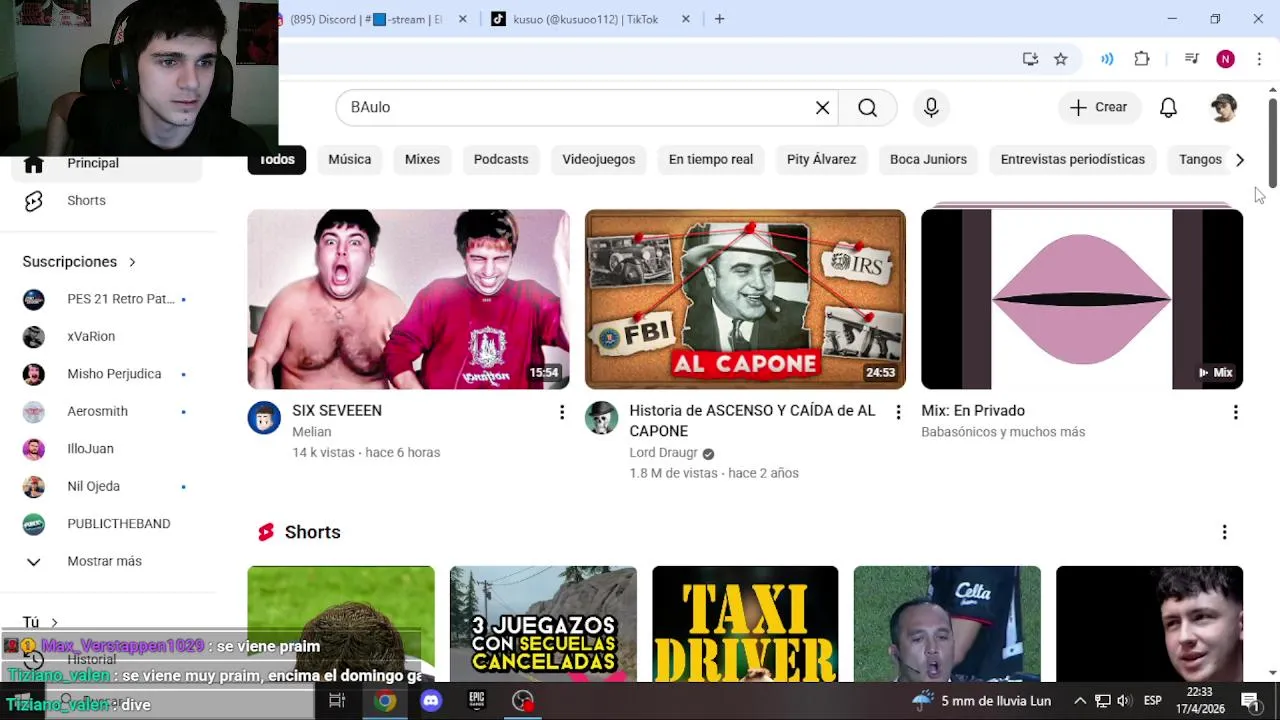
Task: Select the Videojuegos filter chip
Action: pyautogui.click(x=599, y=160)
